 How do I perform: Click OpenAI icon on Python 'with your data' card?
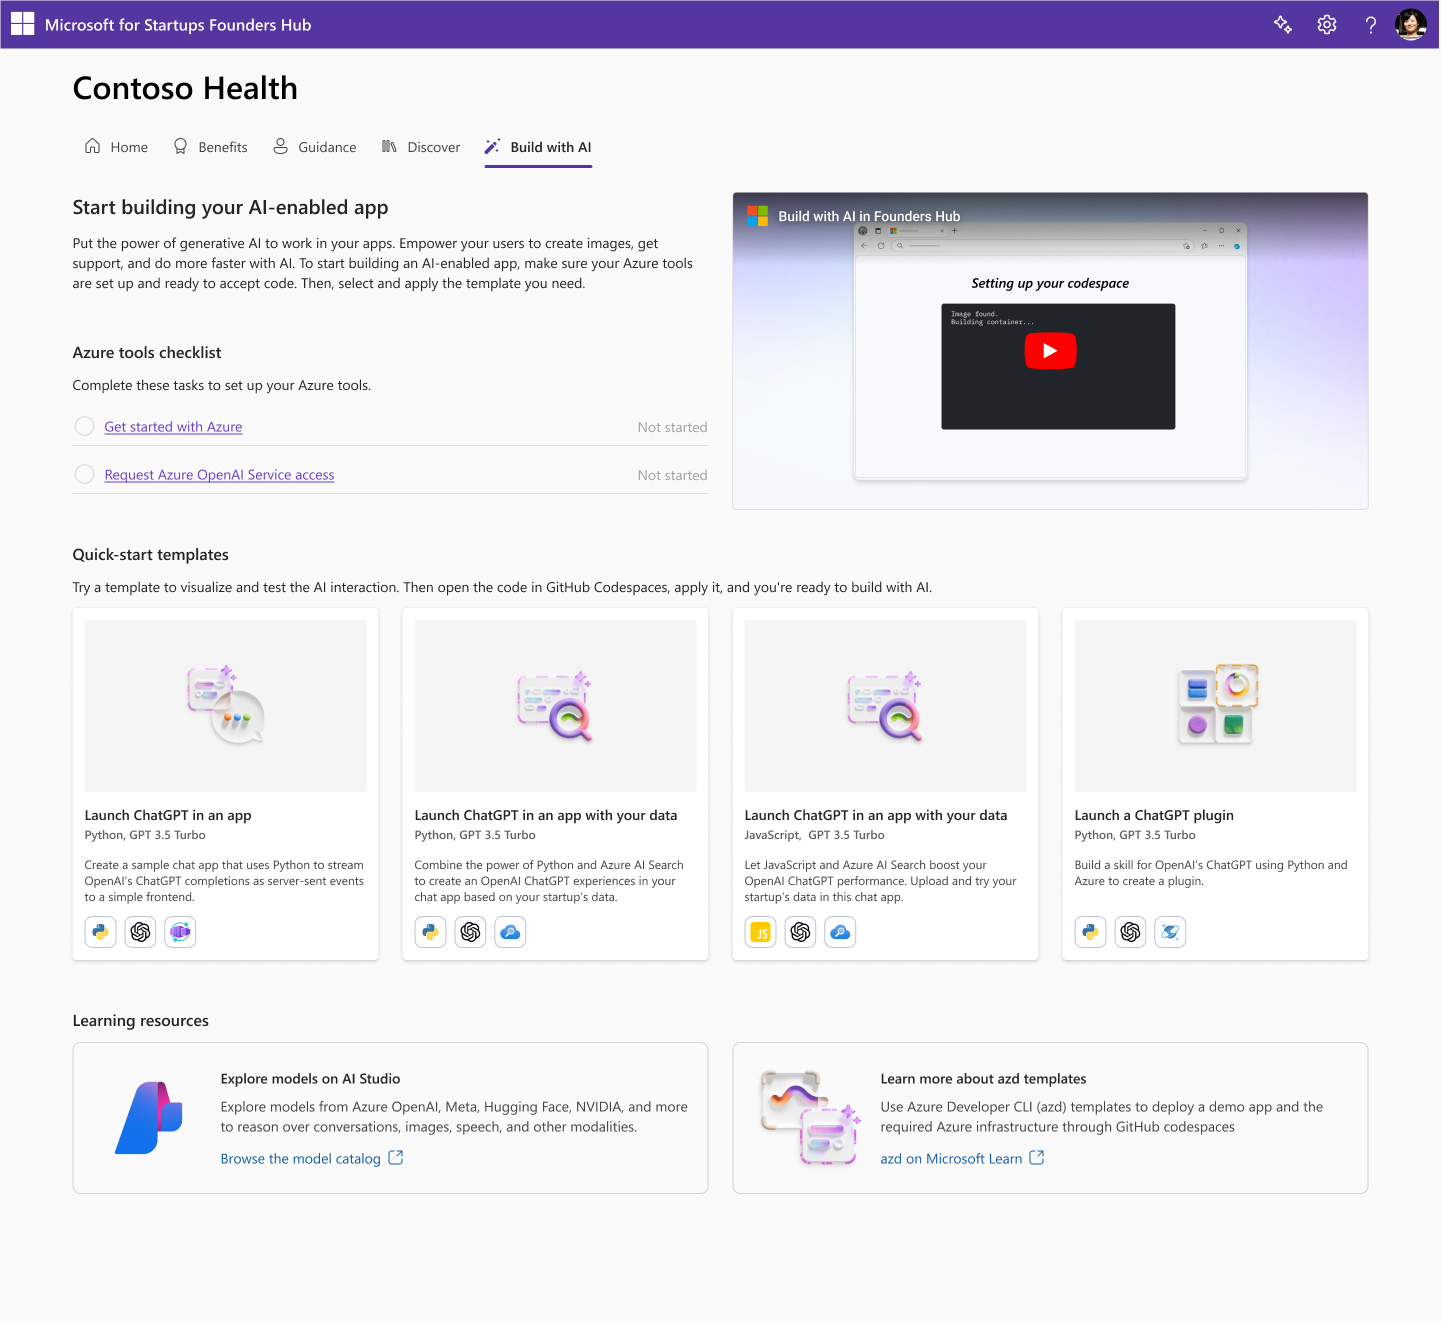(471, 932)
